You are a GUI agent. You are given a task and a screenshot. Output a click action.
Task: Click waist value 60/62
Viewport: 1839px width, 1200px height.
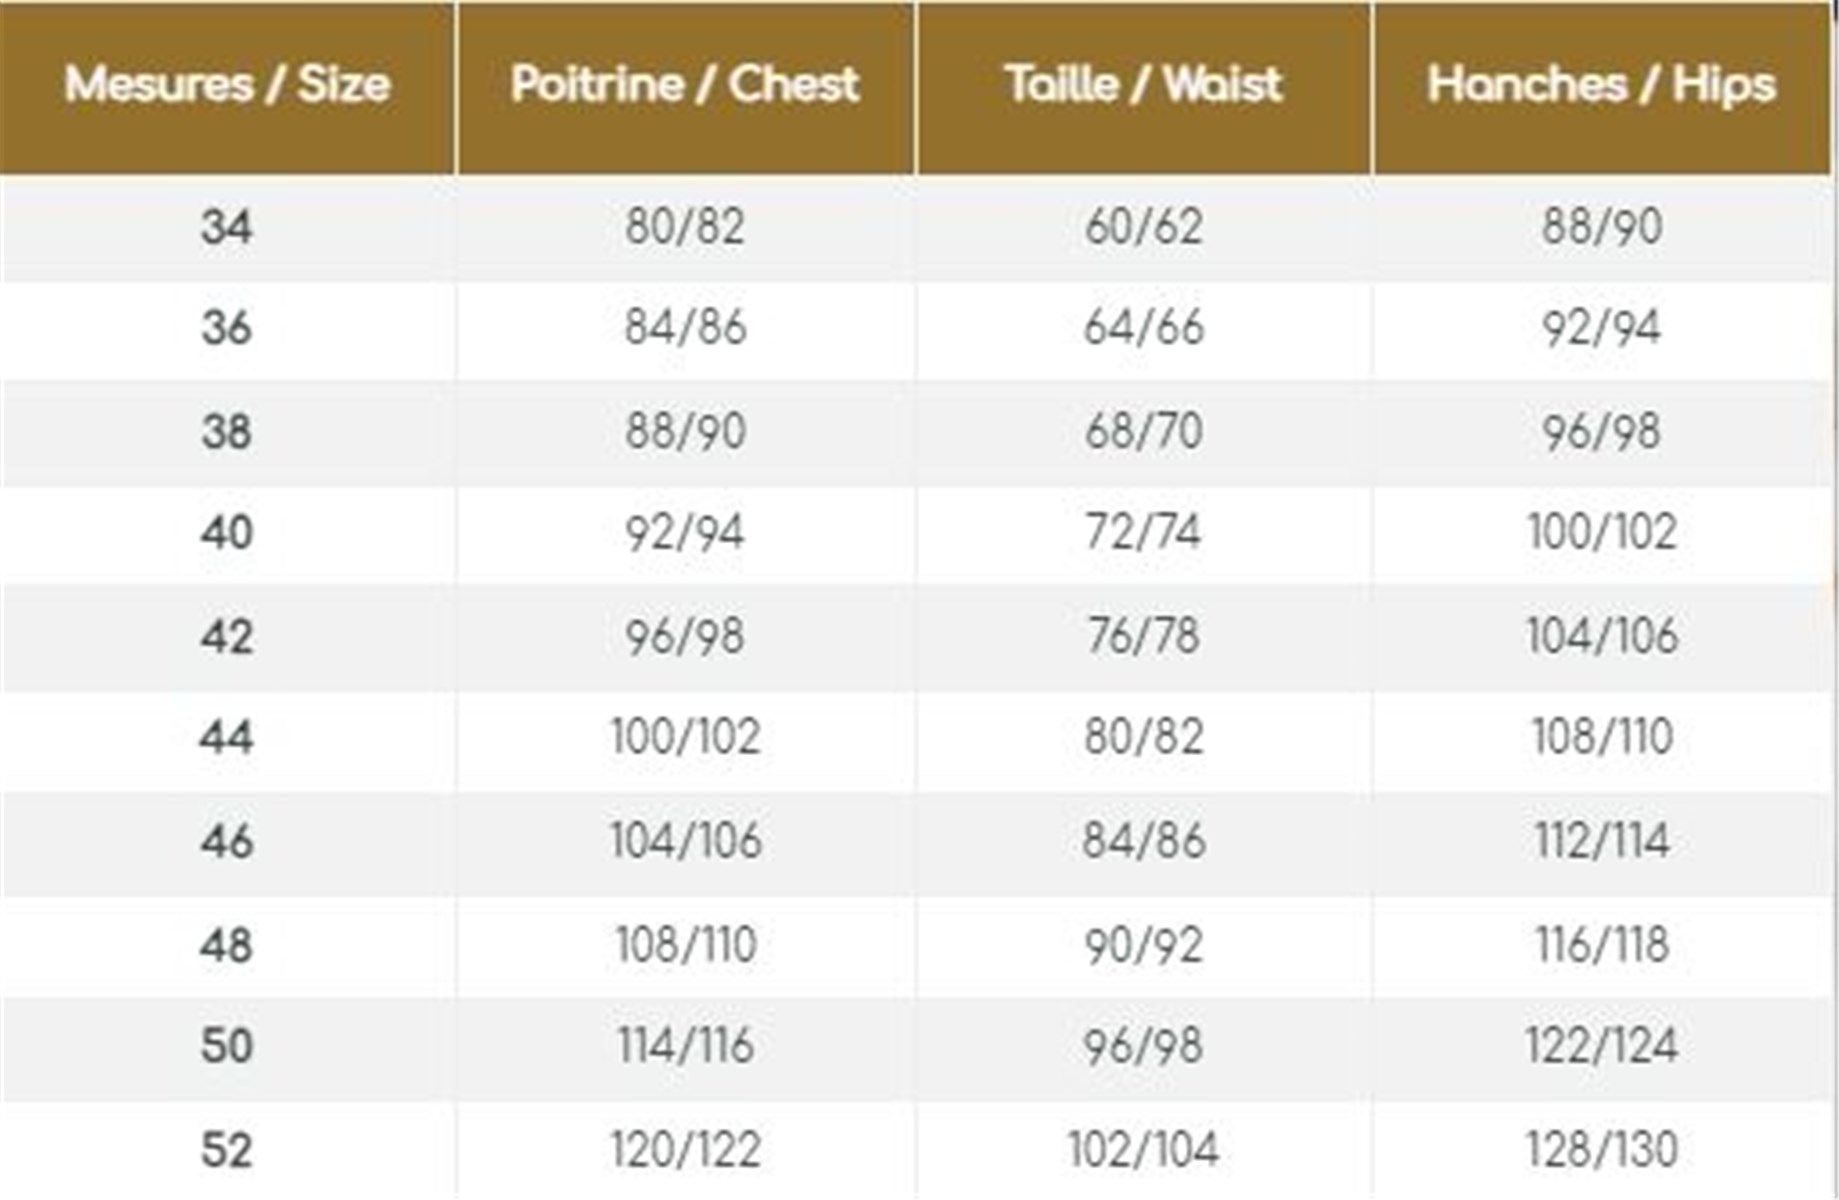point(1144,227)
